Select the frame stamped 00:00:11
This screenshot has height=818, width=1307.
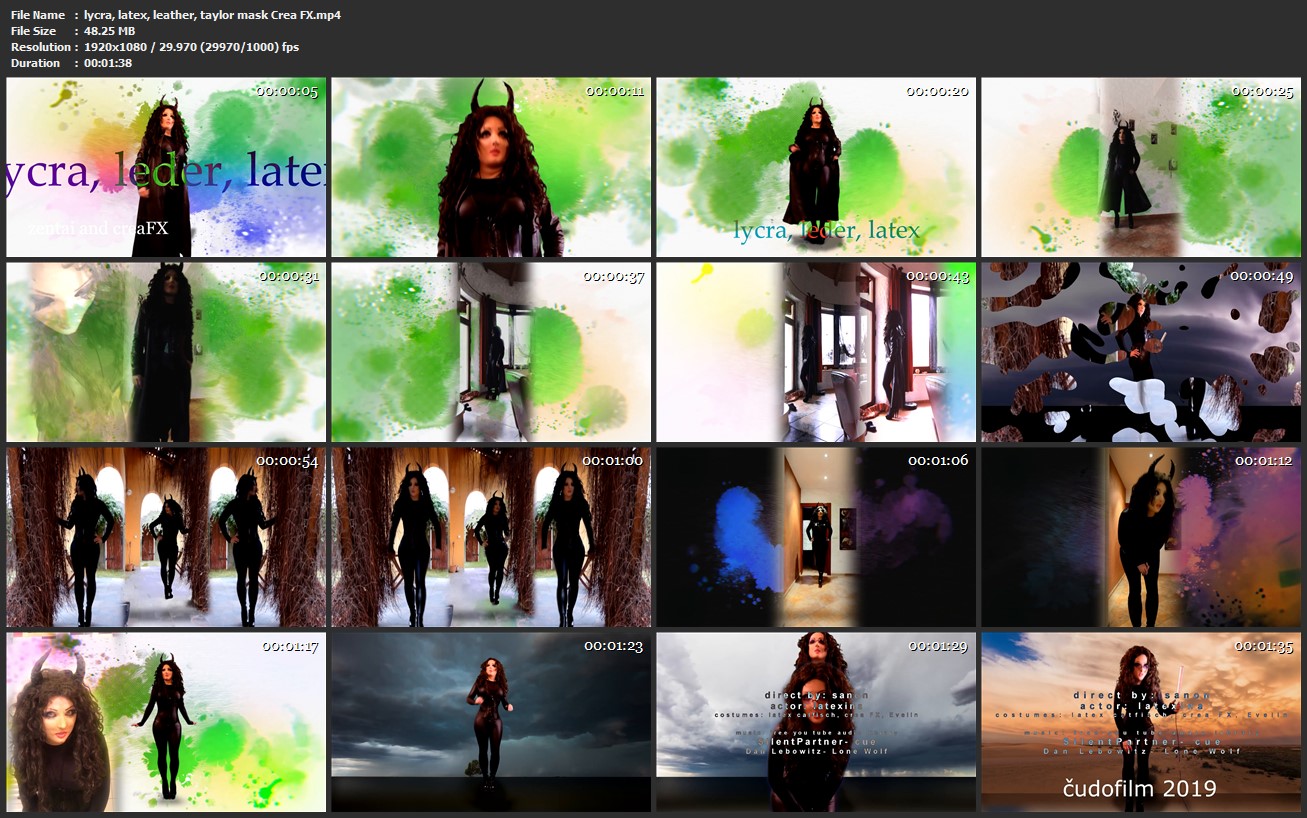click(x=491, y=167)
